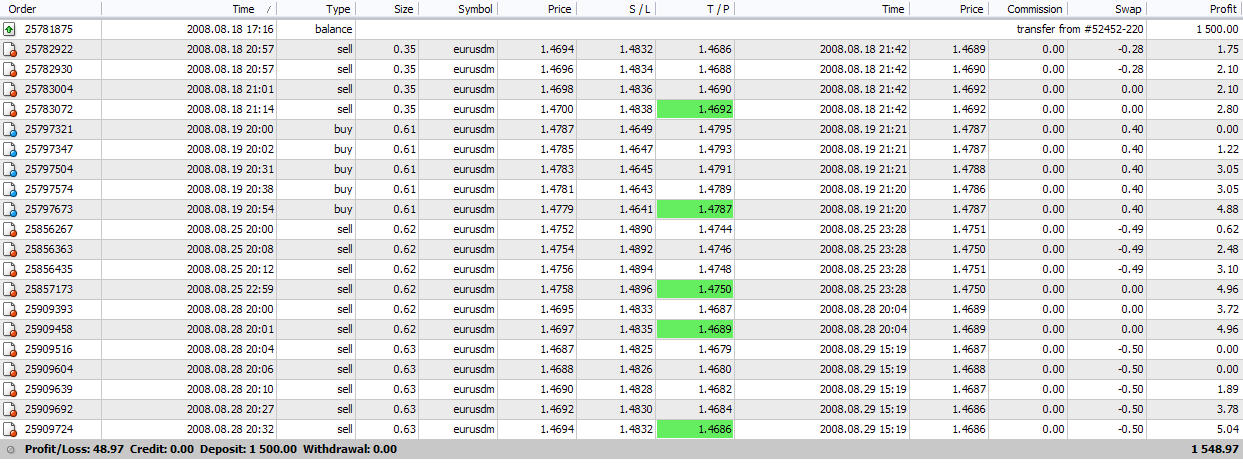
Task: Click the total balance 1 548.97
Action: (1215, 450)
